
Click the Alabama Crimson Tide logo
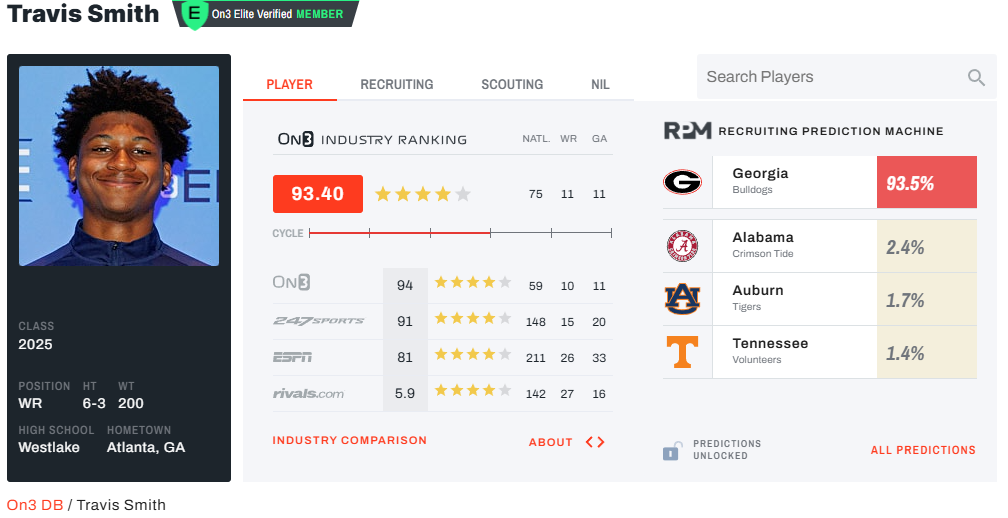[x=682, y=246]
